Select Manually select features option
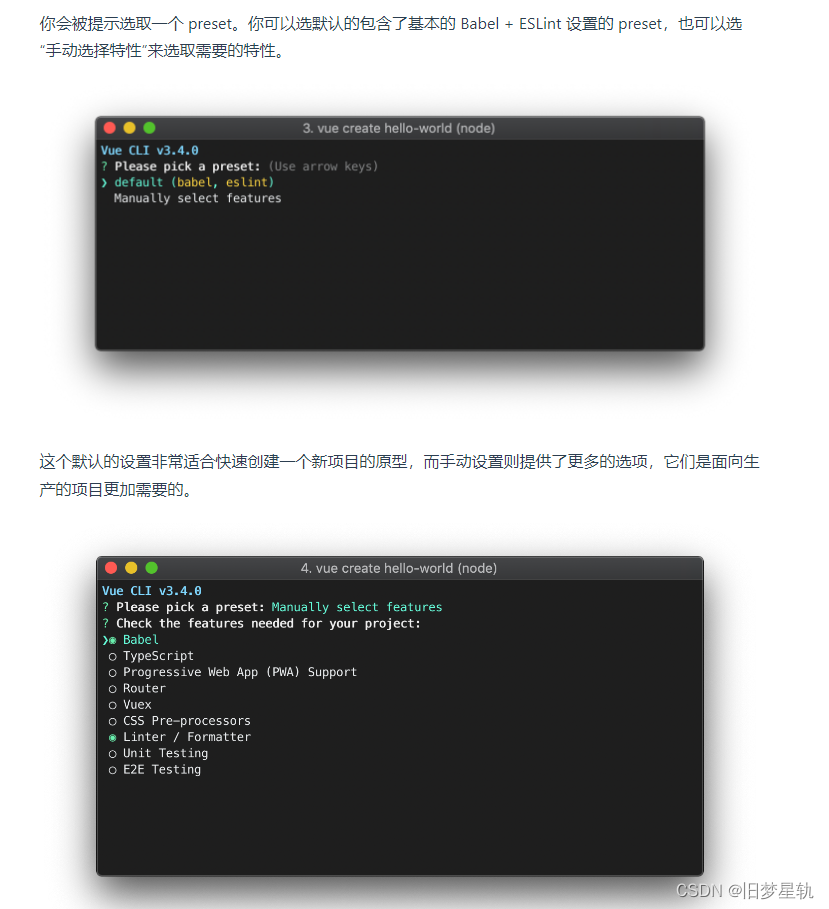This screenshot has width=829, height=909. click(x=197, y=198)
